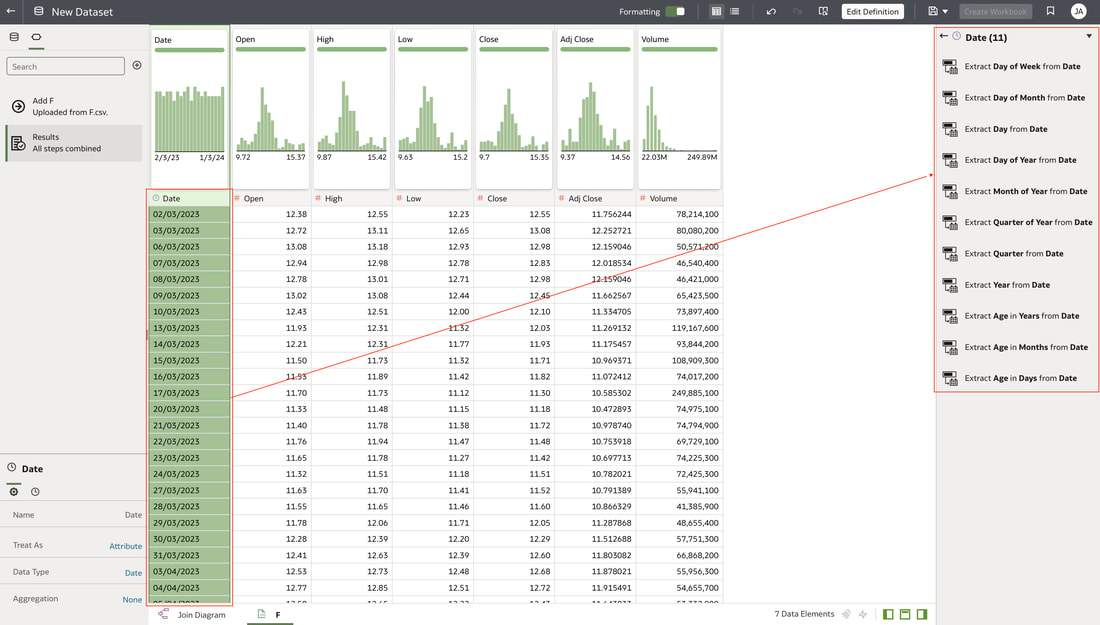
Task: Click icon beside Extract Age in Days
Action: pos(950,379)
